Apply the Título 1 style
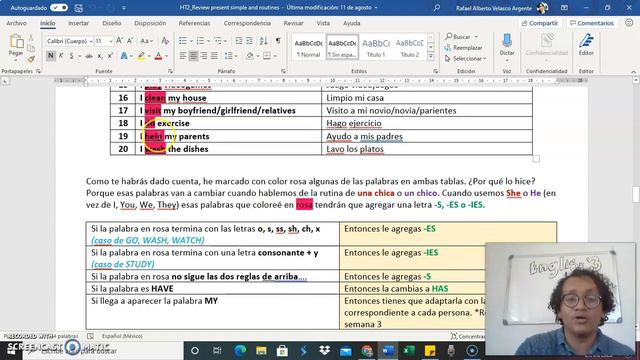 click(376, 47)
